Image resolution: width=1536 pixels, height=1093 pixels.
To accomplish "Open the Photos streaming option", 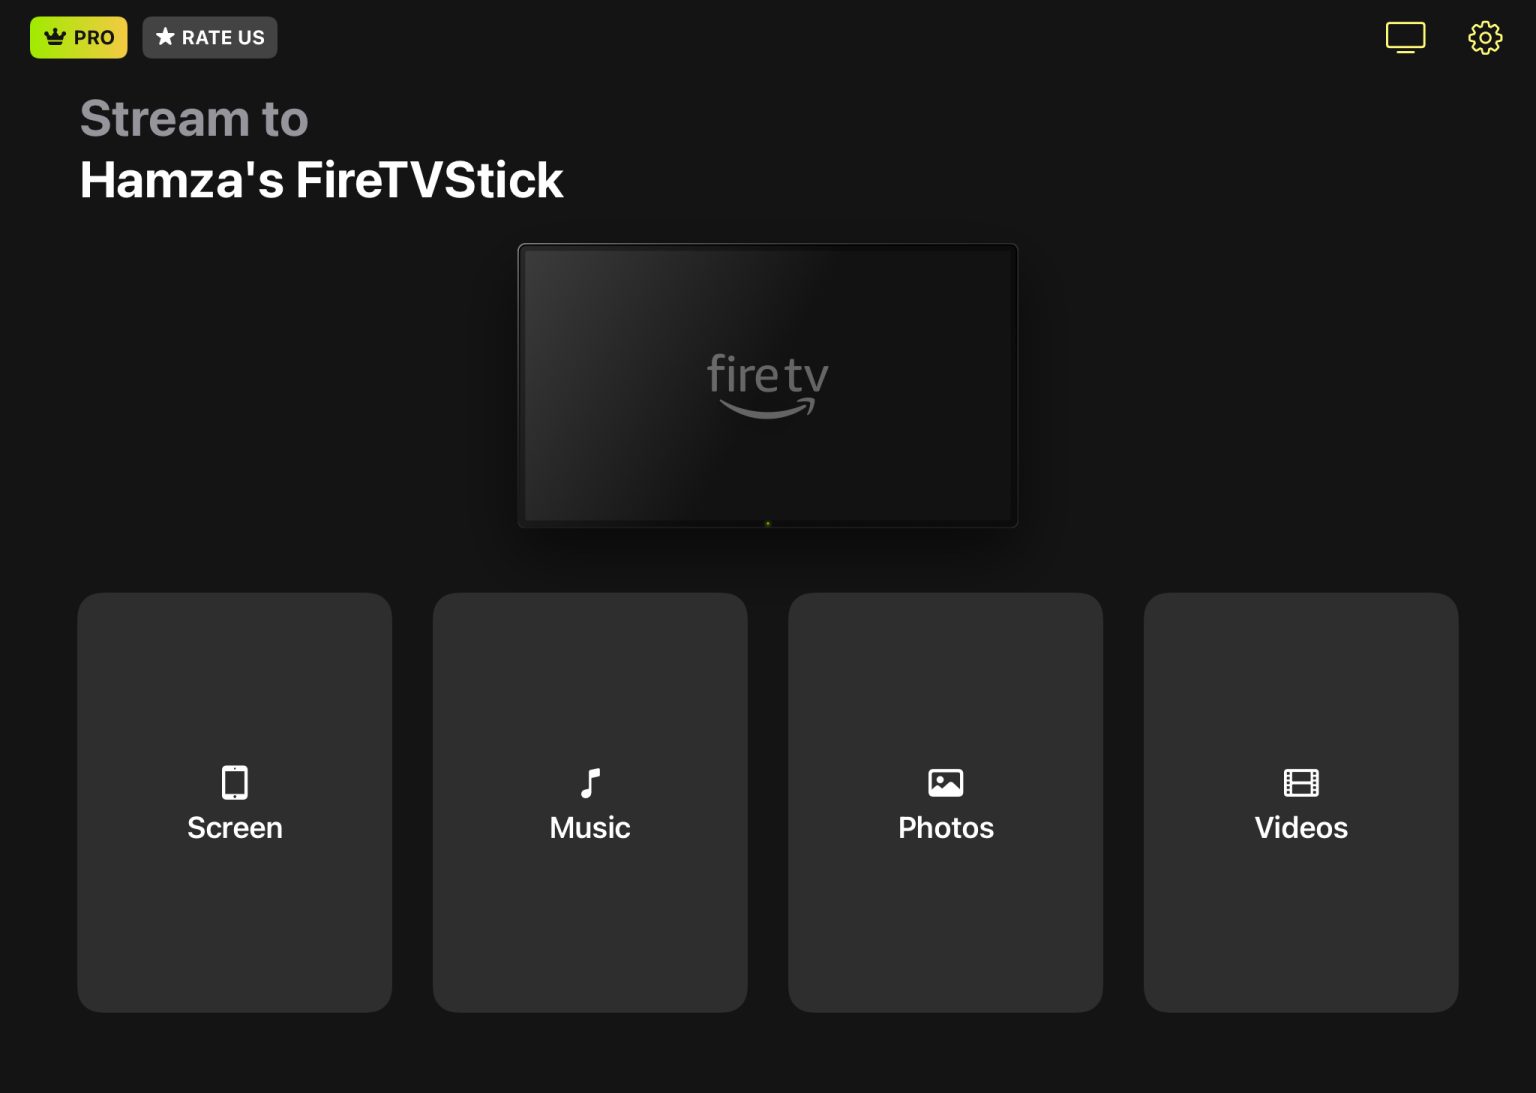I will (x=944, y=801).
